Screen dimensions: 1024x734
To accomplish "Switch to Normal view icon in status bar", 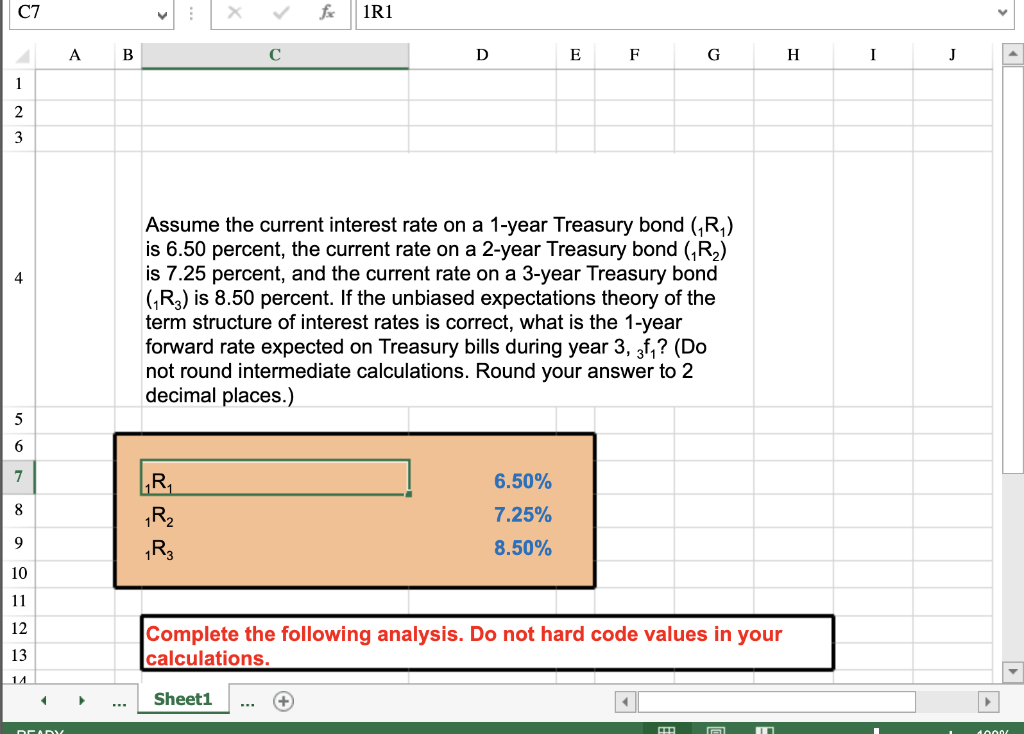I will 666,730.
